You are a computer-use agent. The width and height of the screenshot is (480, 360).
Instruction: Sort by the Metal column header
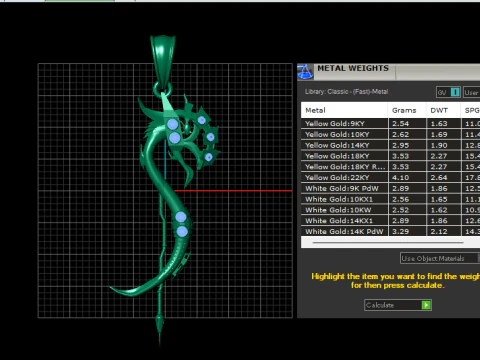click(x=344, y=110)
